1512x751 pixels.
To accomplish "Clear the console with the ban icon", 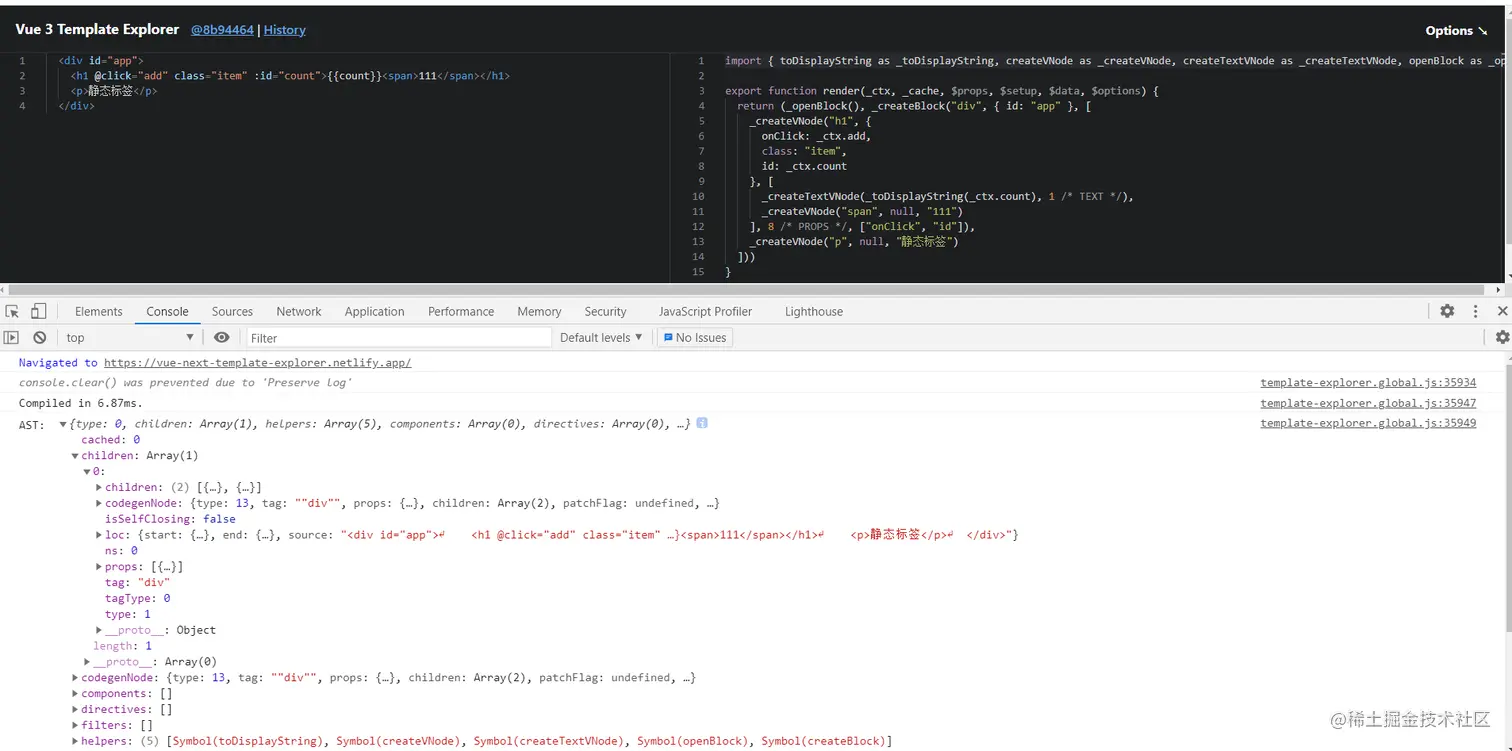I will pos(39,338).
